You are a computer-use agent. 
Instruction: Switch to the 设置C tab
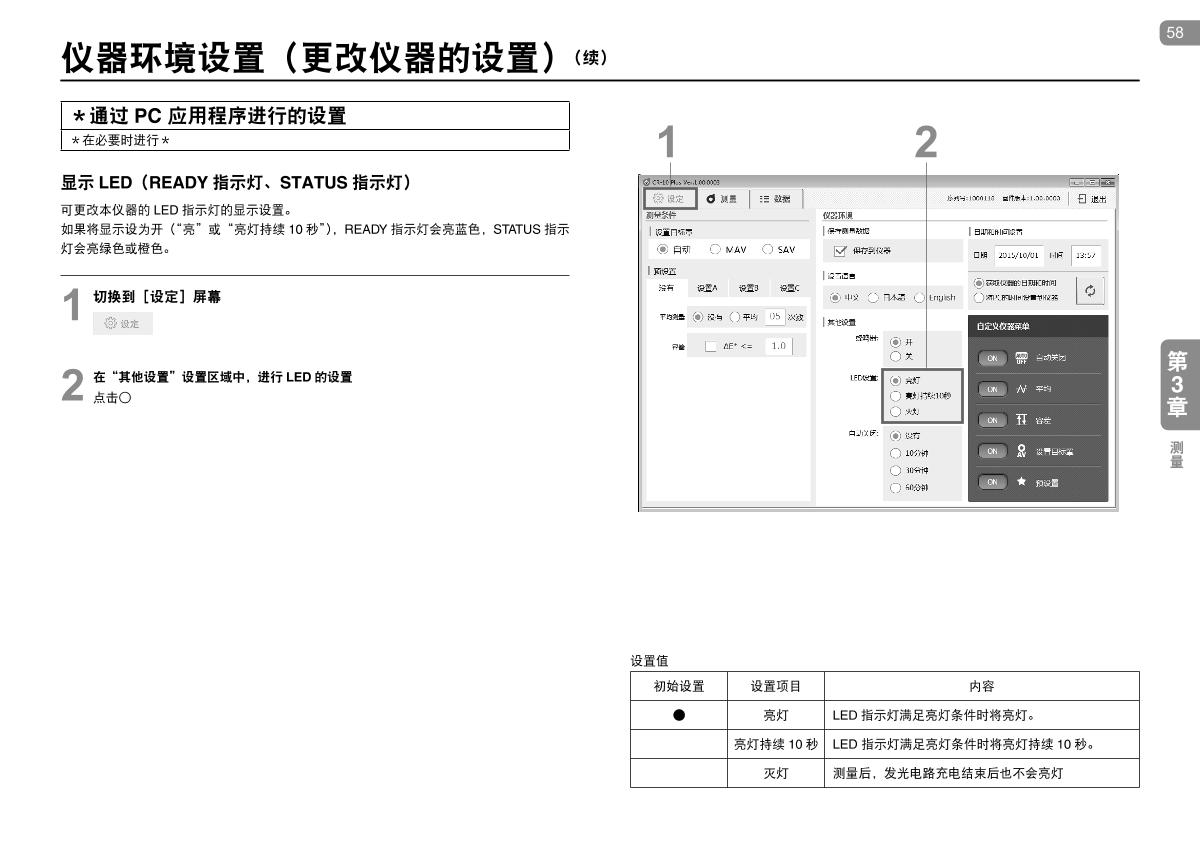pyautogui.click(x=789, y=288)
